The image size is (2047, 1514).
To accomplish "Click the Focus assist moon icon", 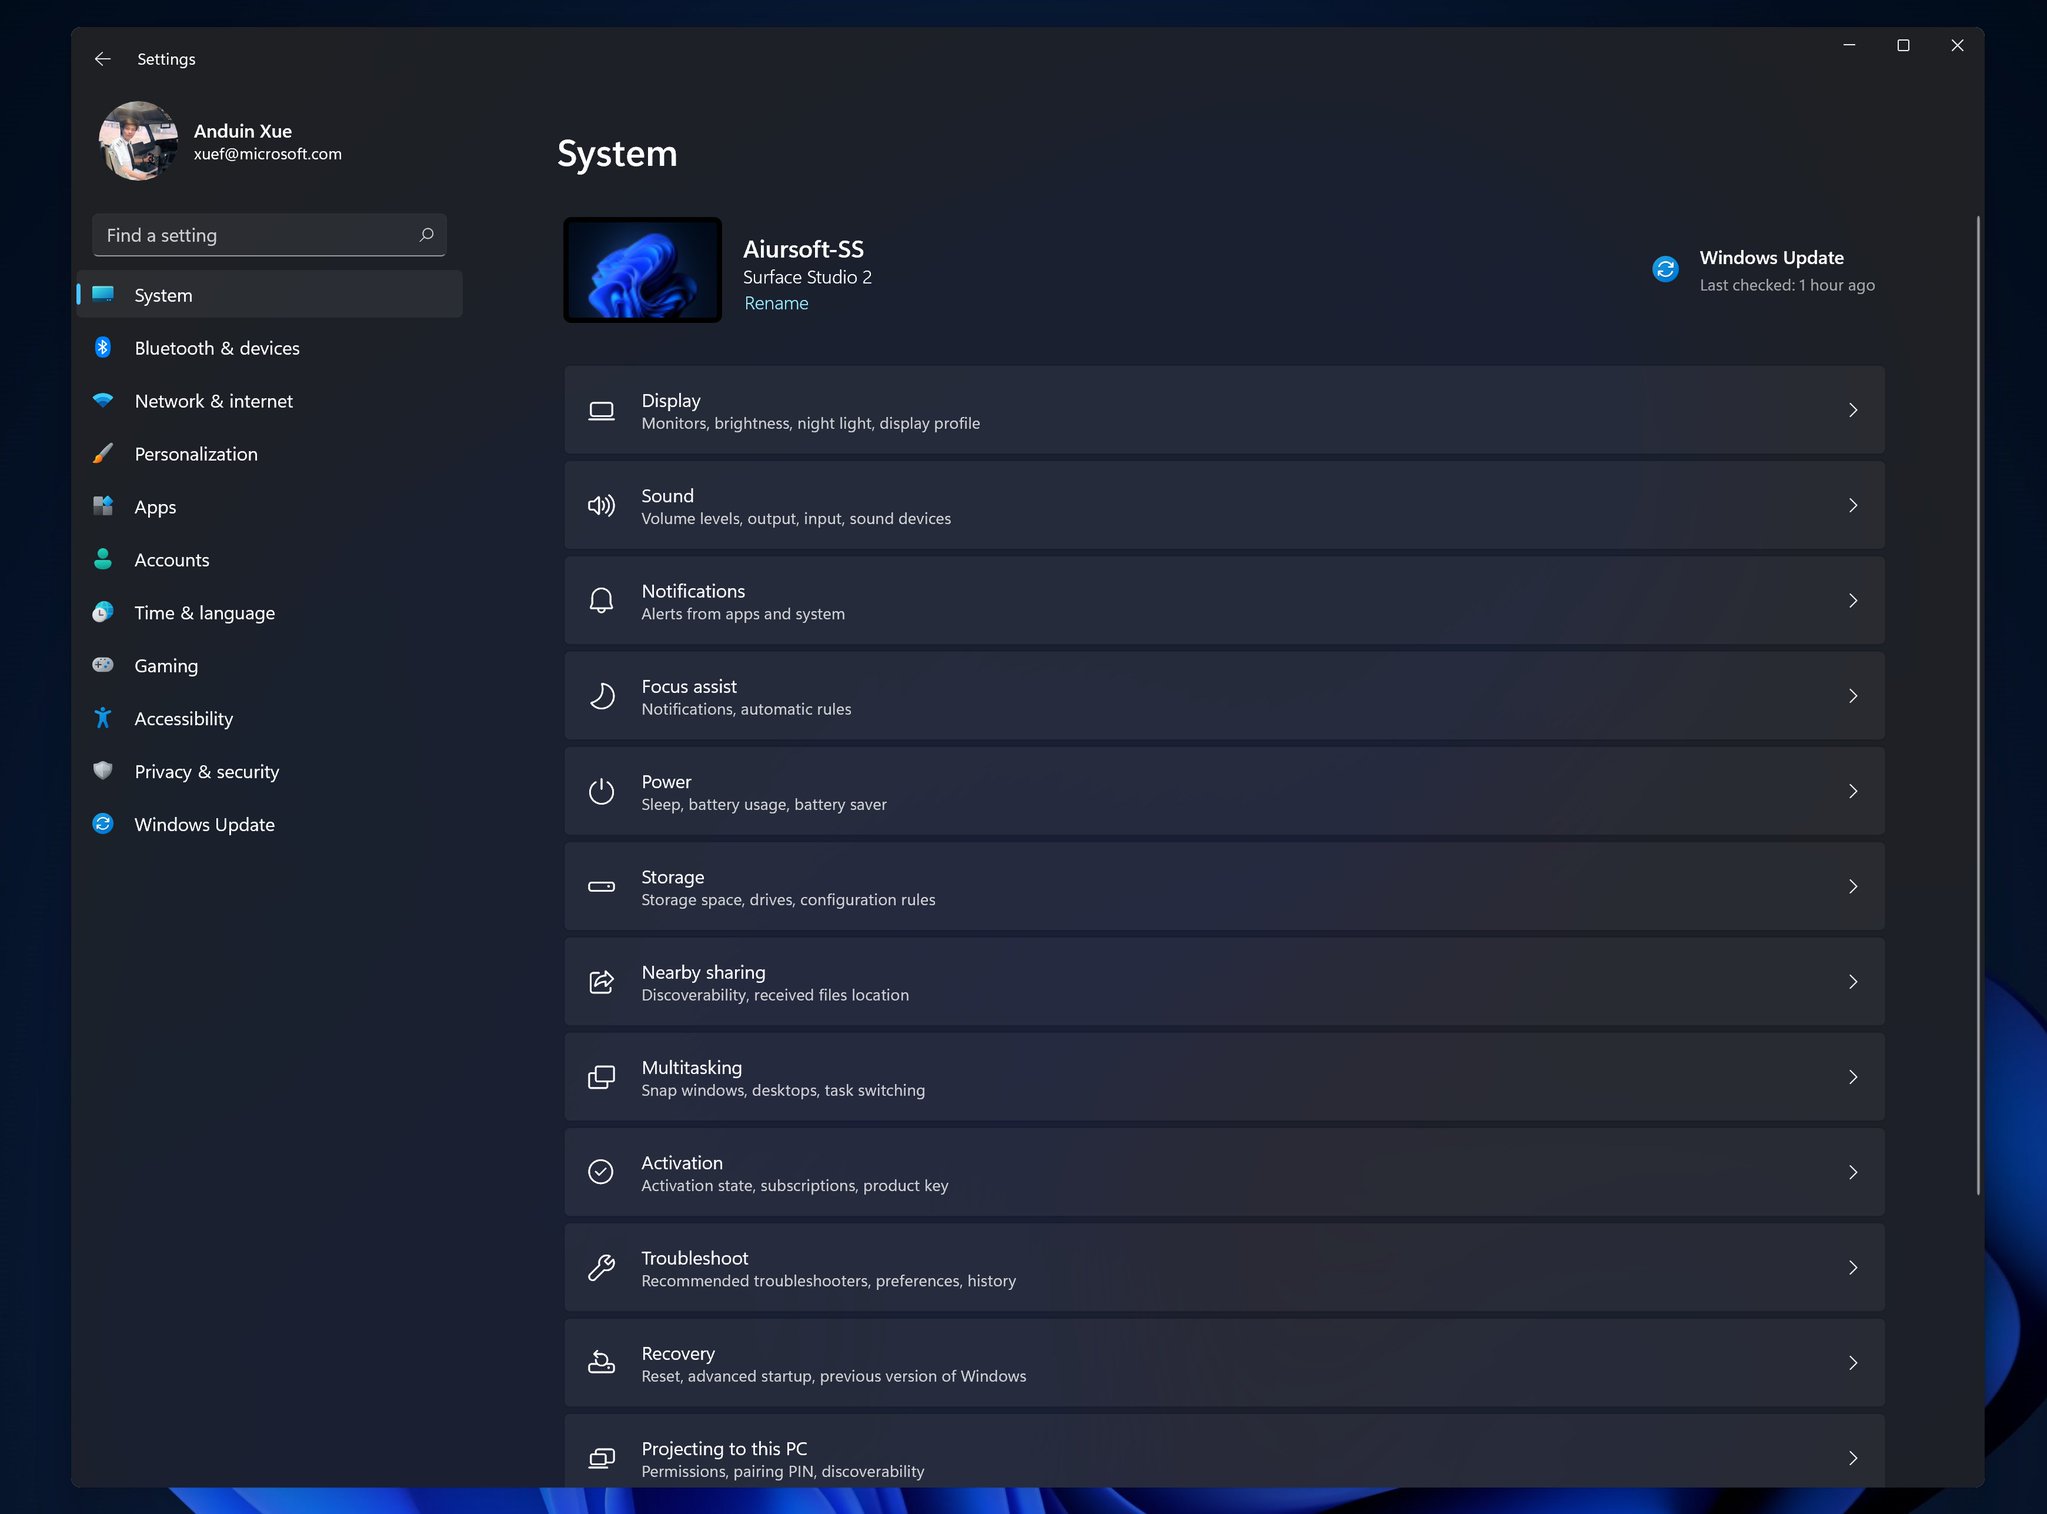I will (x=601, y=696).
